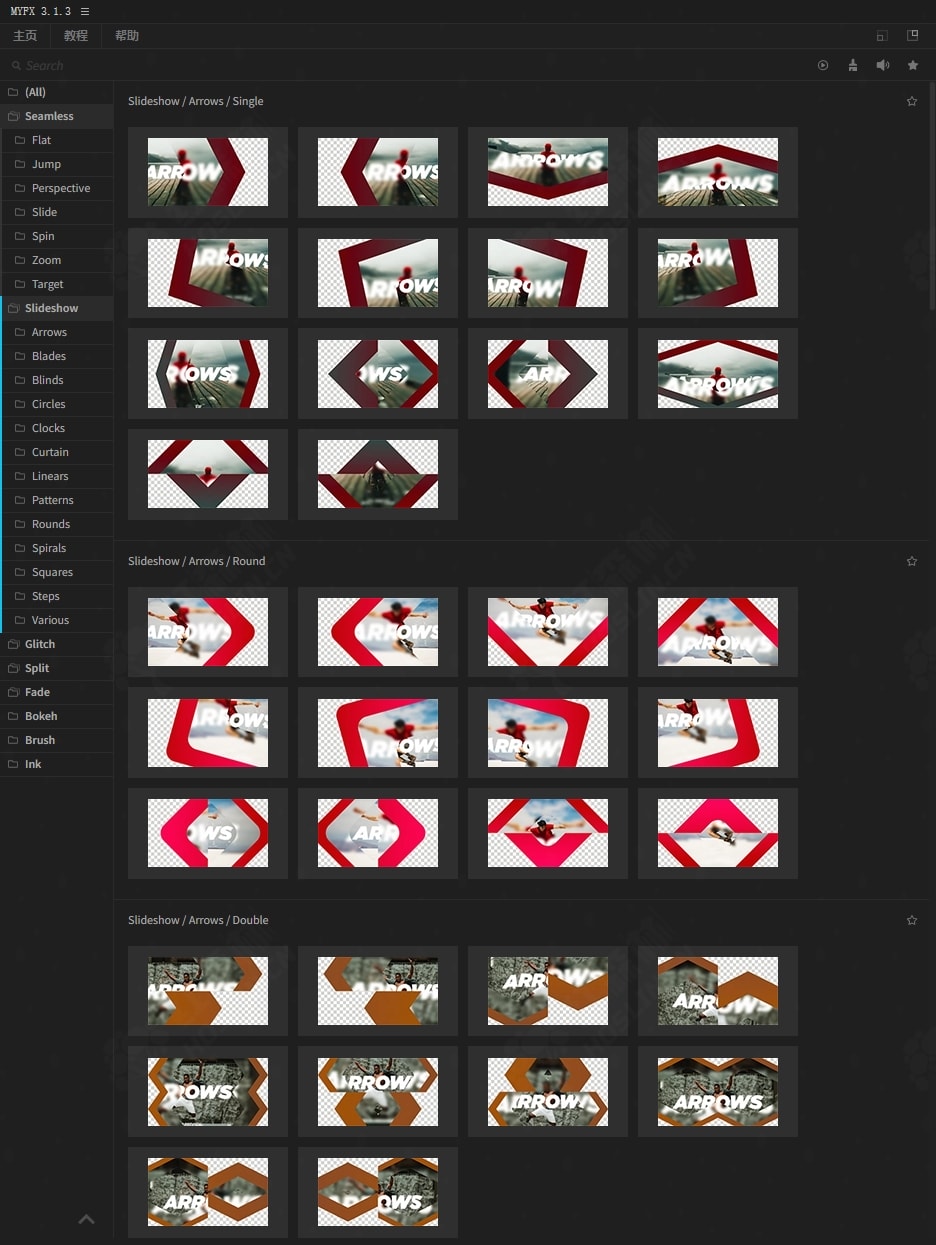Click the Slideshow / Arrows / Round heading
Viewport: 936px width, 1245px height.
pyautogui.click(x=197, y=561)
